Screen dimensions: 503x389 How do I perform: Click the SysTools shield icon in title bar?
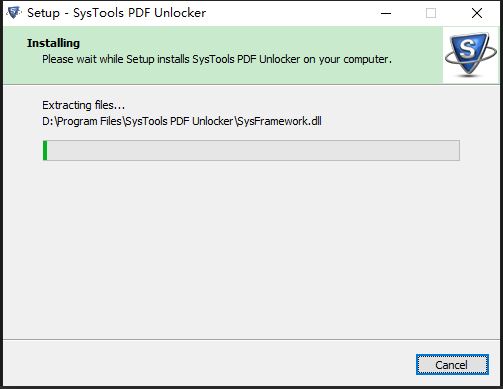[14, 13]
